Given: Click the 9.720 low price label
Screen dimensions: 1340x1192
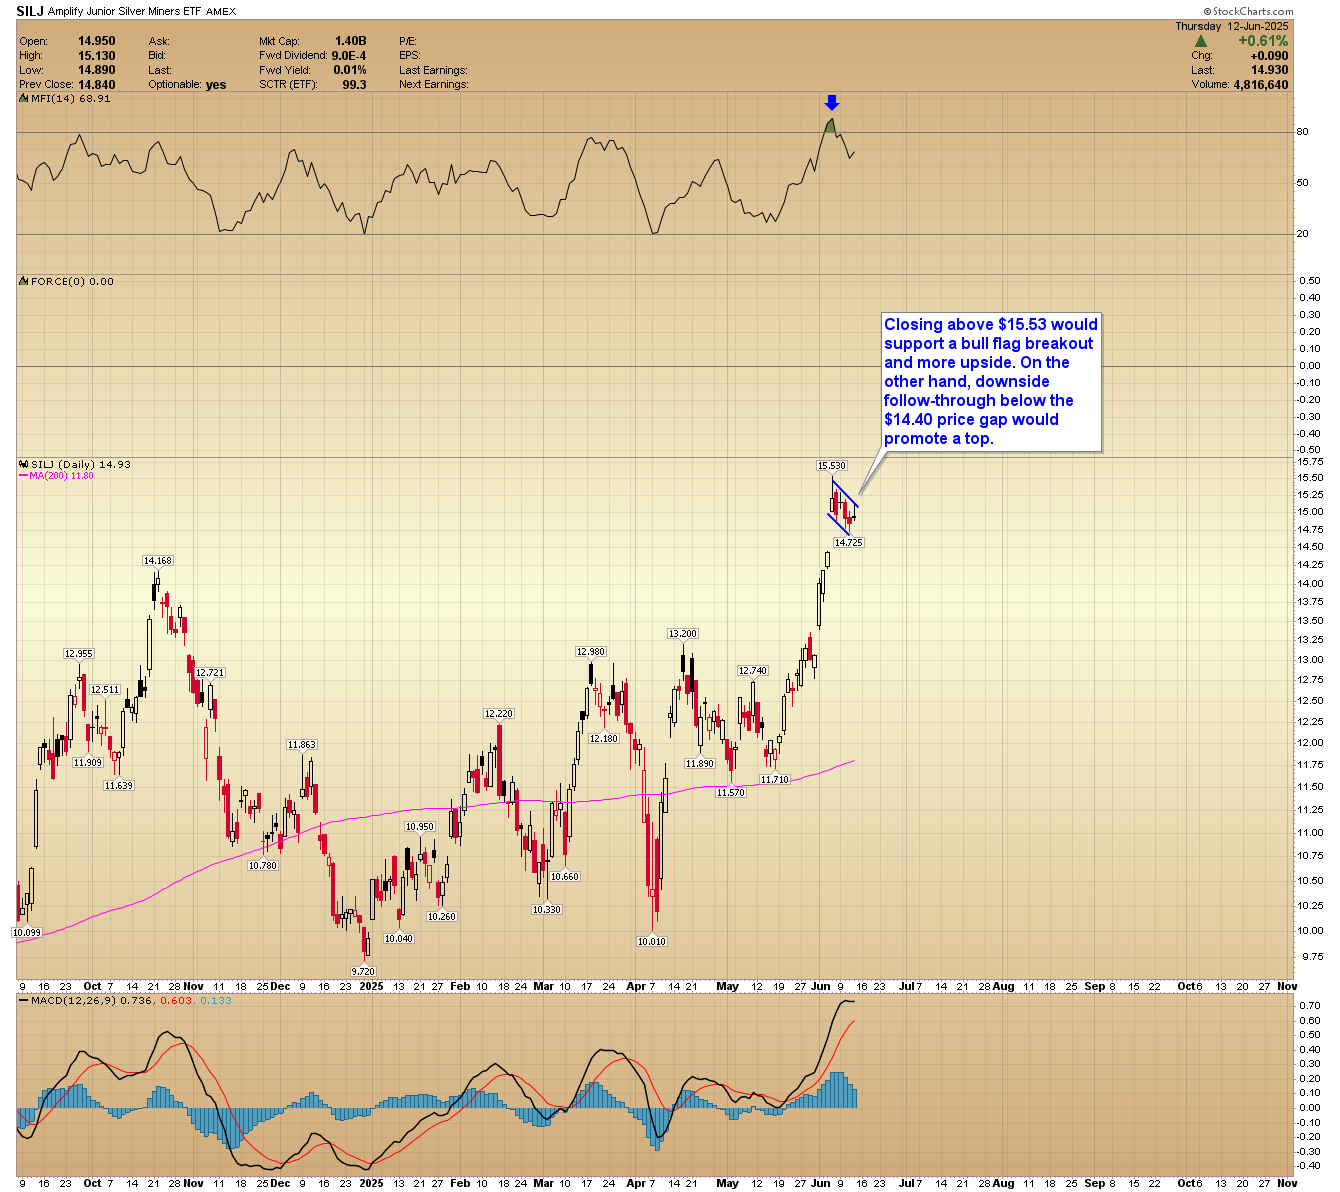Looking at the screenshot, I should 363,971.
